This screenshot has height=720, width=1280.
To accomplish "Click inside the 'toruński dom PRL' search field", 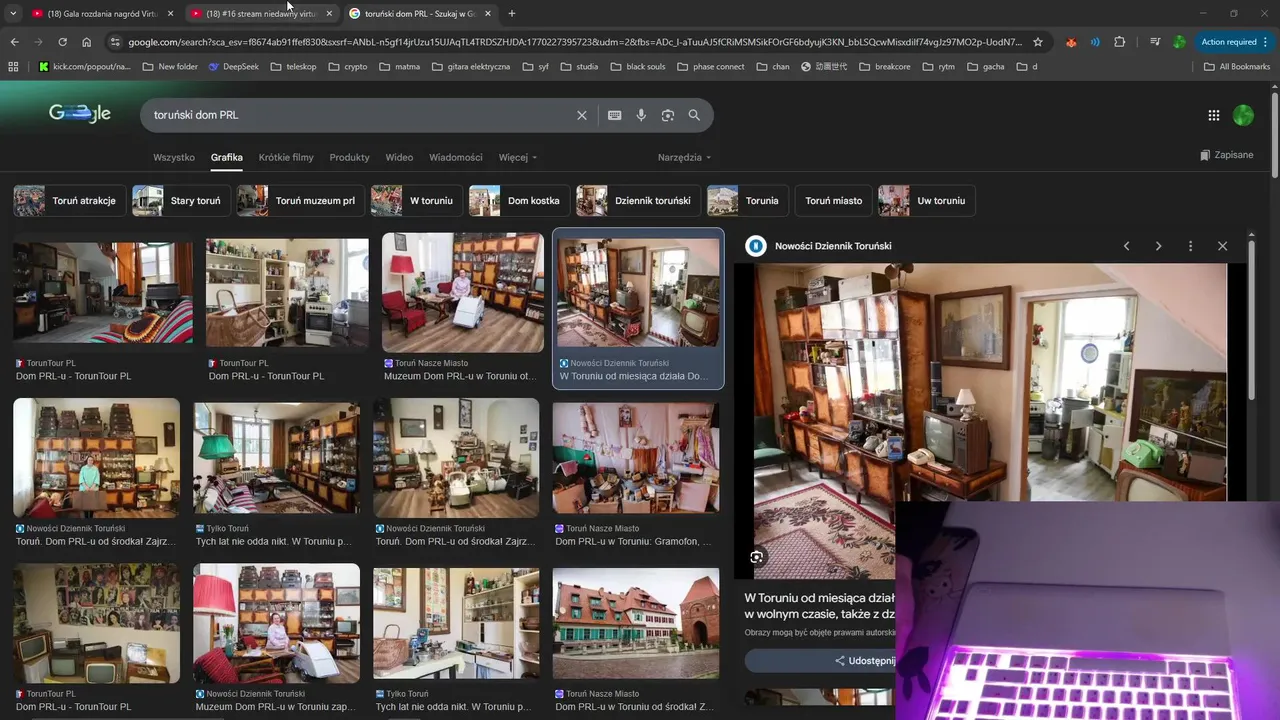I will pos(360,115).
